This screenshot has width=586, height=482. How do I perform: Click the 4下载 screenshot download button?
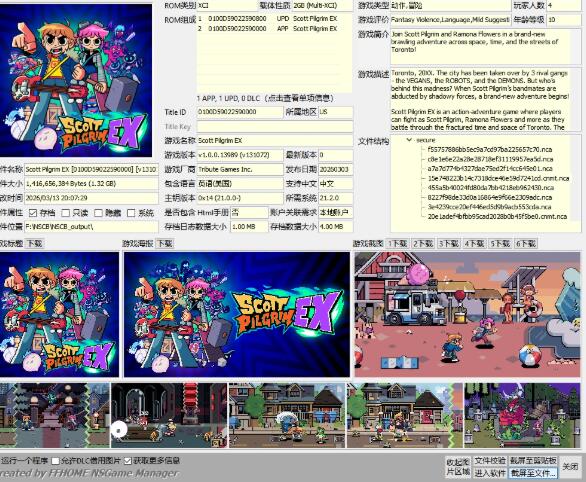click(474, 244)
